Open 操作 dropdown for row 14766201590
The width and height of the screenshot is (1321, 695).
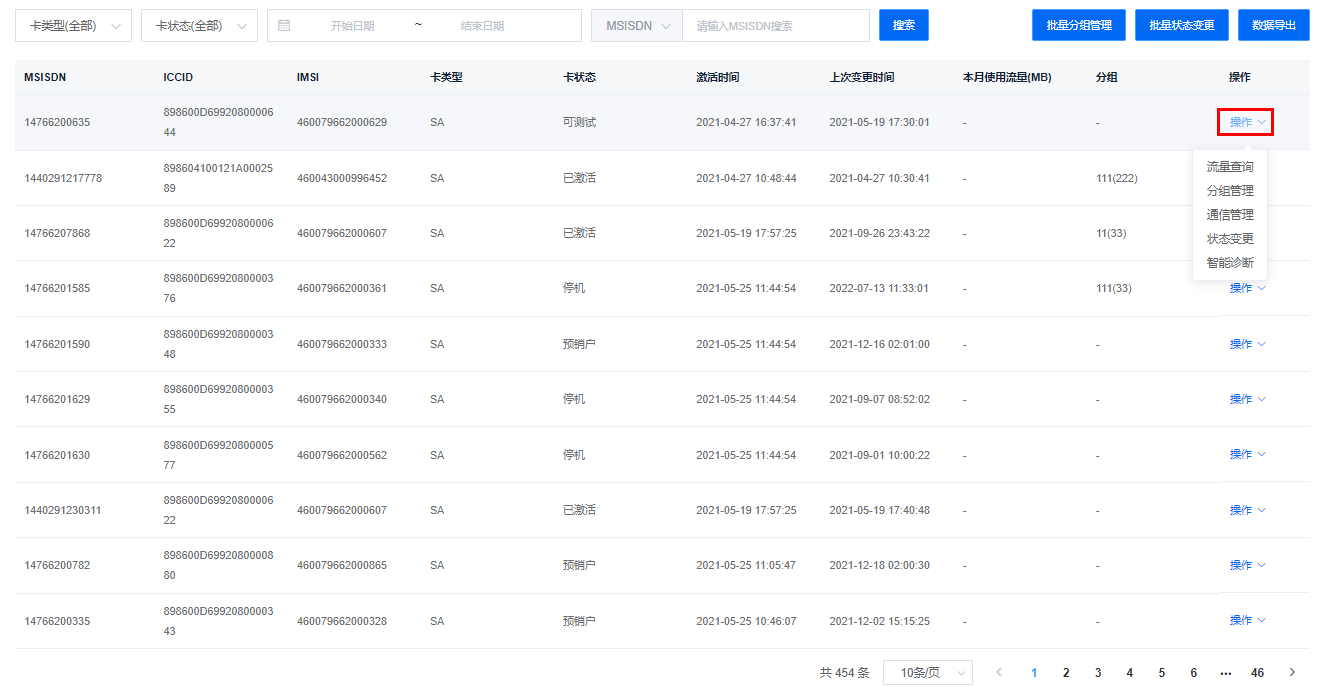pos(1246,344)
